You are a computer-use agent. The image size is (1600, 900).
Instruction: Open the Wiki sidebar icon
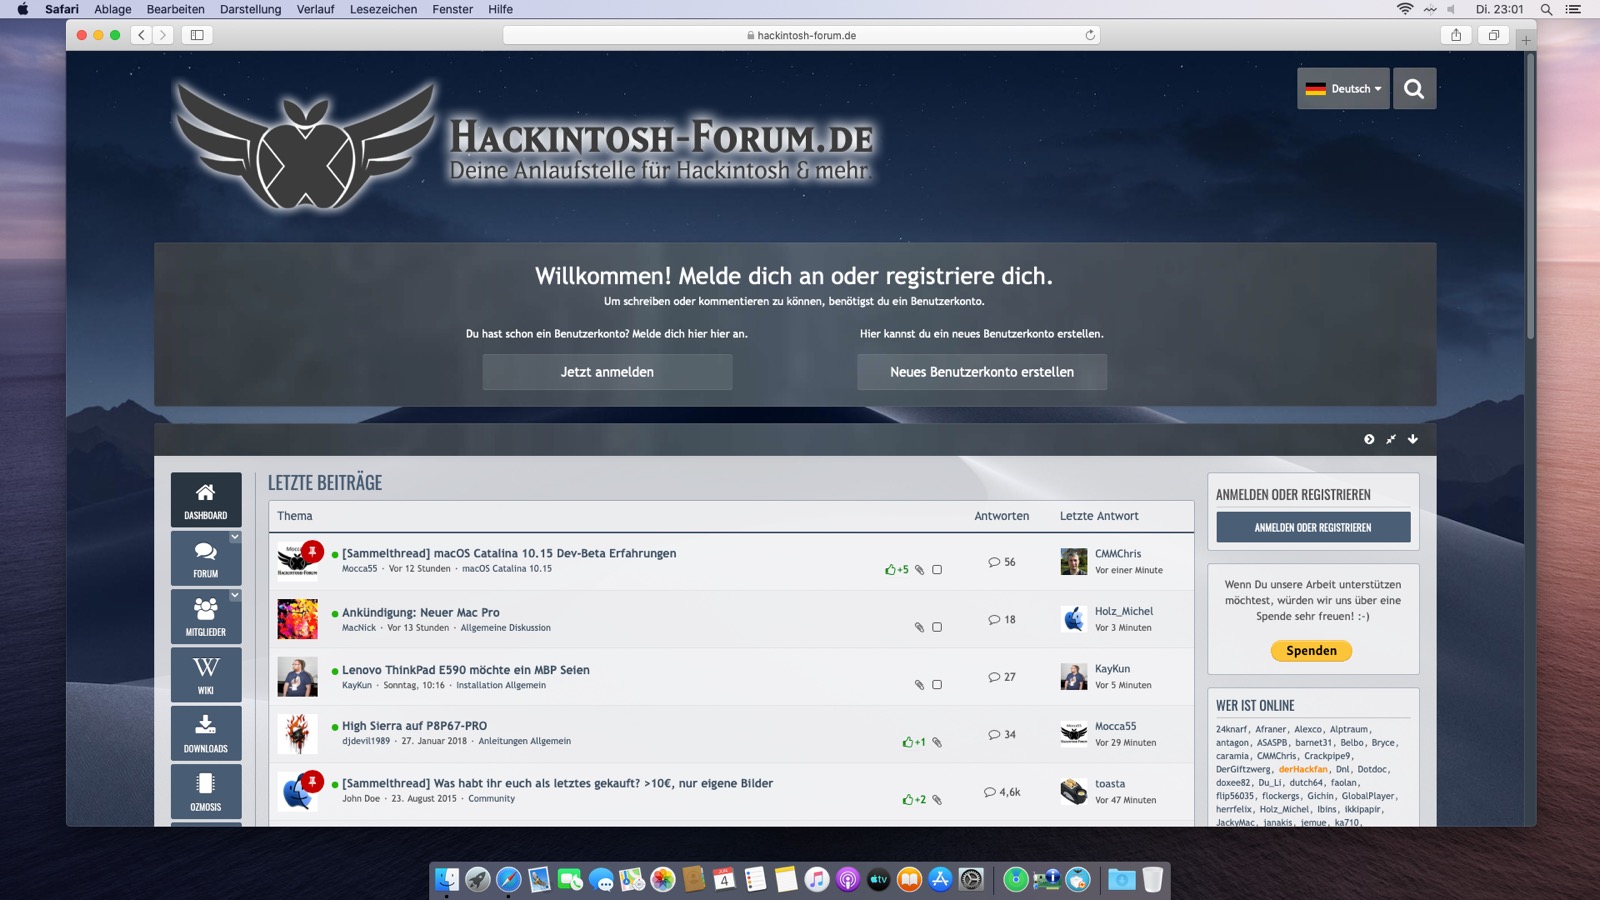205,674
